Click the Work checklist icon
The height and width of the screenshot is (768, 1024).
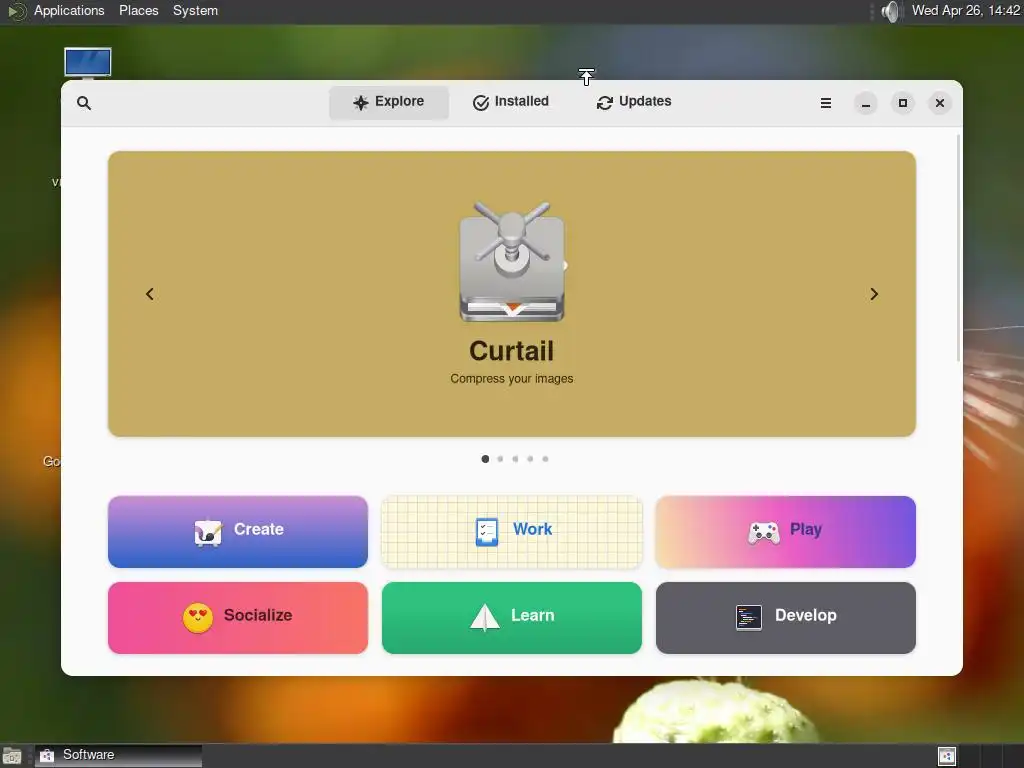coord(487,532)
